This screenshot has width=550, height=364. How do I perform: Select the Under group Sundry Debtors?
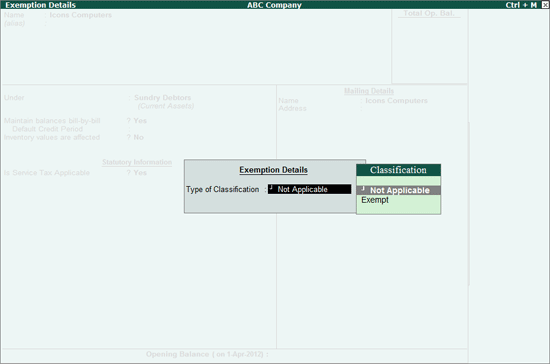(x=162, y=97)
